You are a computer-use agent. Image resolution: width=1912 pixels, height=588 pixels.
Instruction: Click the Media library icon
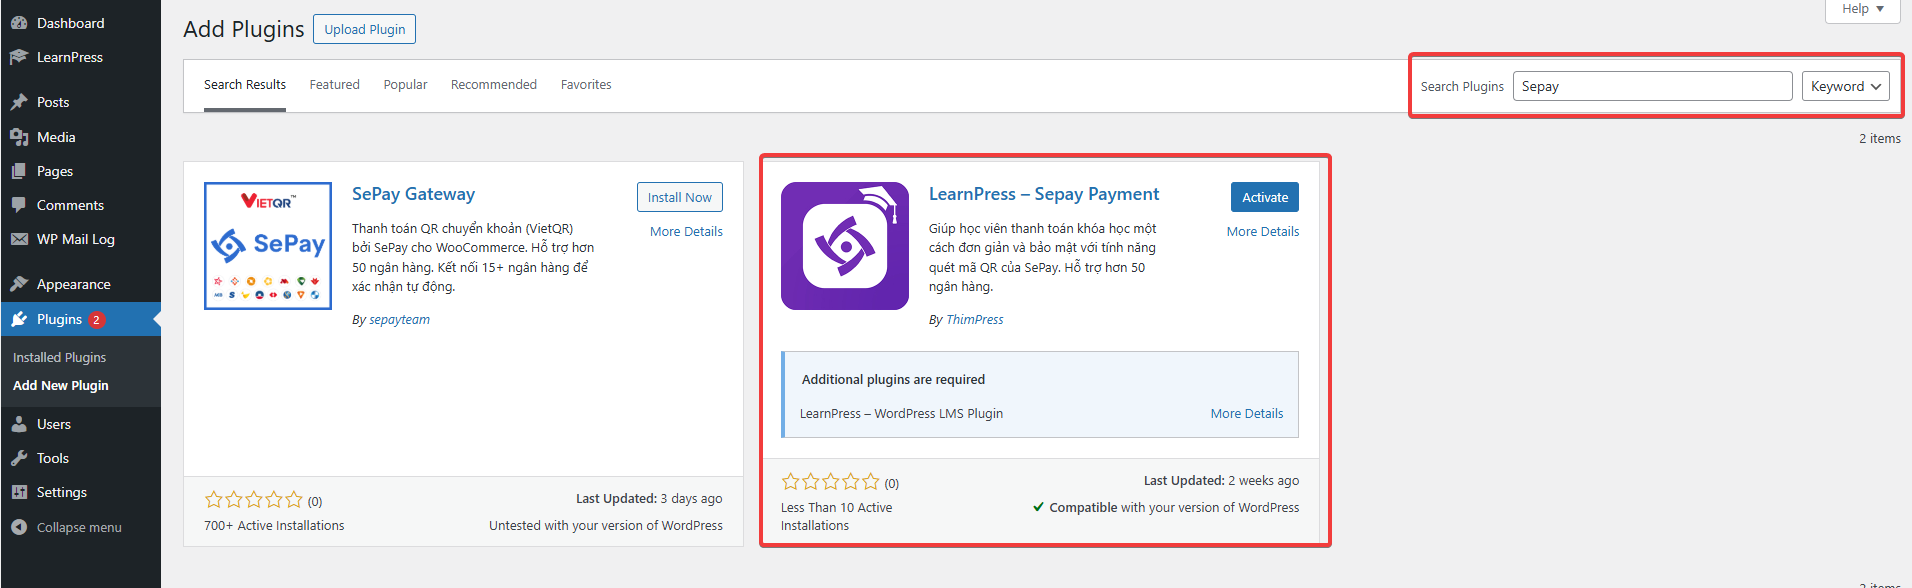(x=19, y=137)
